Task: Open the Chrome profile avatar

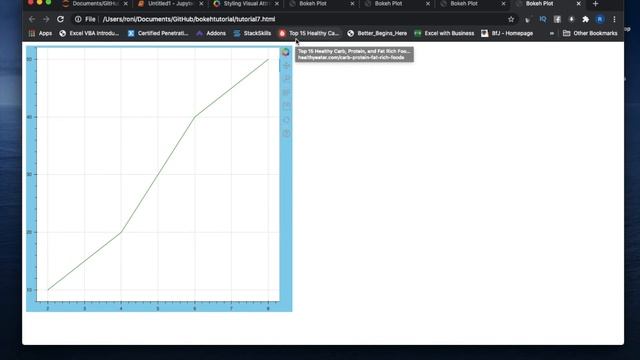Action: [x=600, y=19]
